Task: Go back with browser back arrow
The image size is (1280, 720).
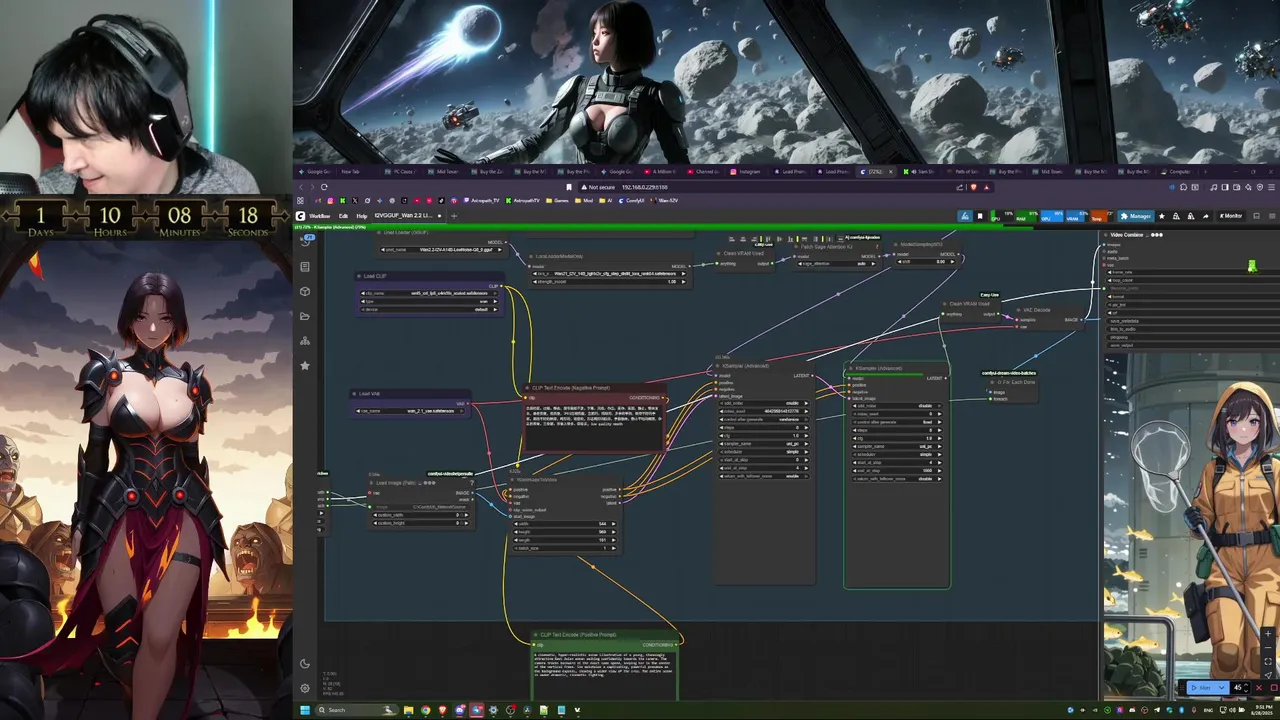Action: coord(301,187)
